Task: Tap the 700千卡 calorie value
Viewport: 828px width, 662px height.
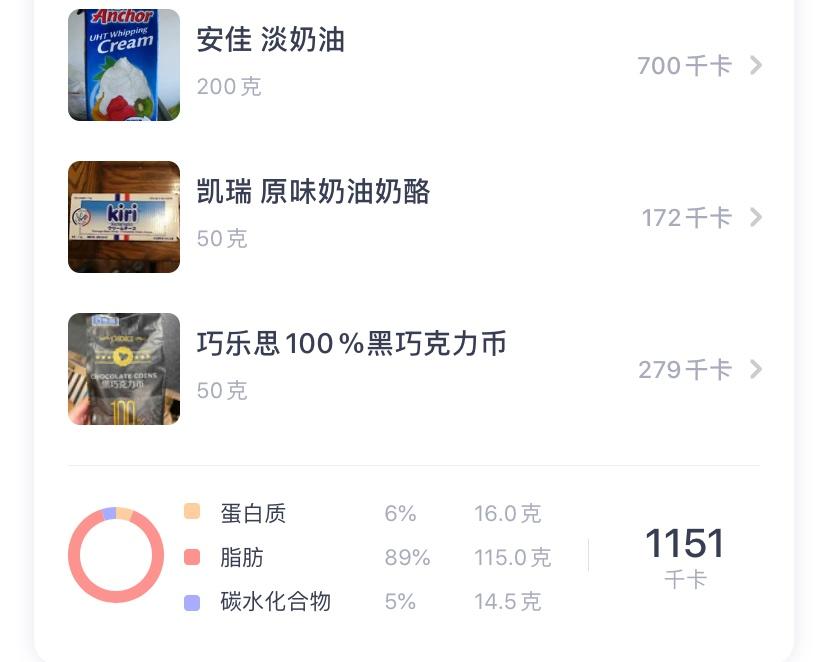Action: coord(685,65)
